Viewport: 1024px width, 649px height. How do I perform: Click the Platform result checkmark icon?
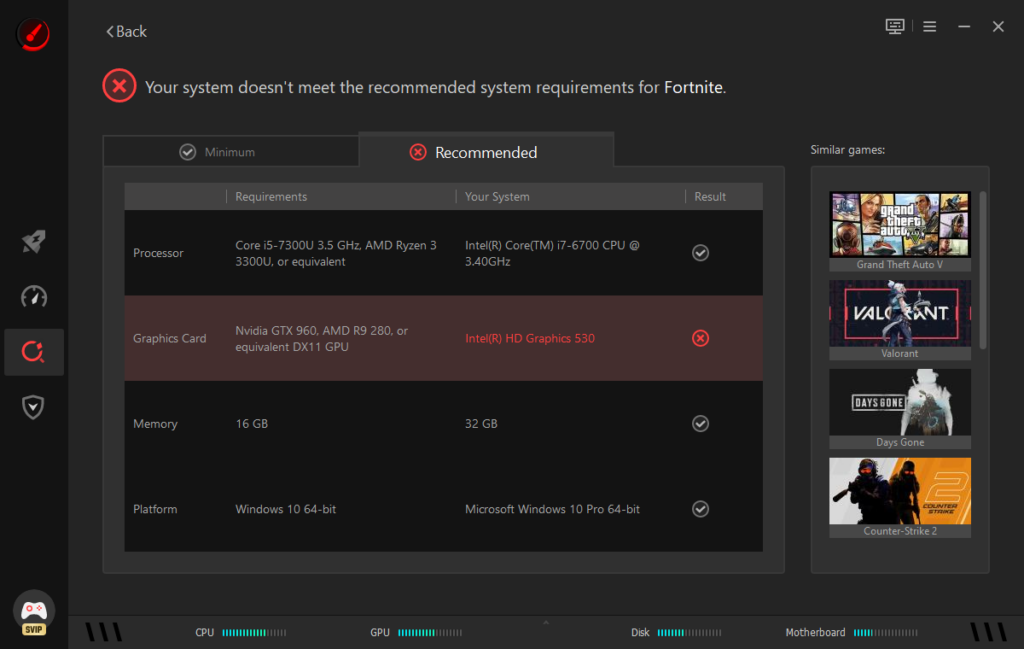[x=700, y=509]
